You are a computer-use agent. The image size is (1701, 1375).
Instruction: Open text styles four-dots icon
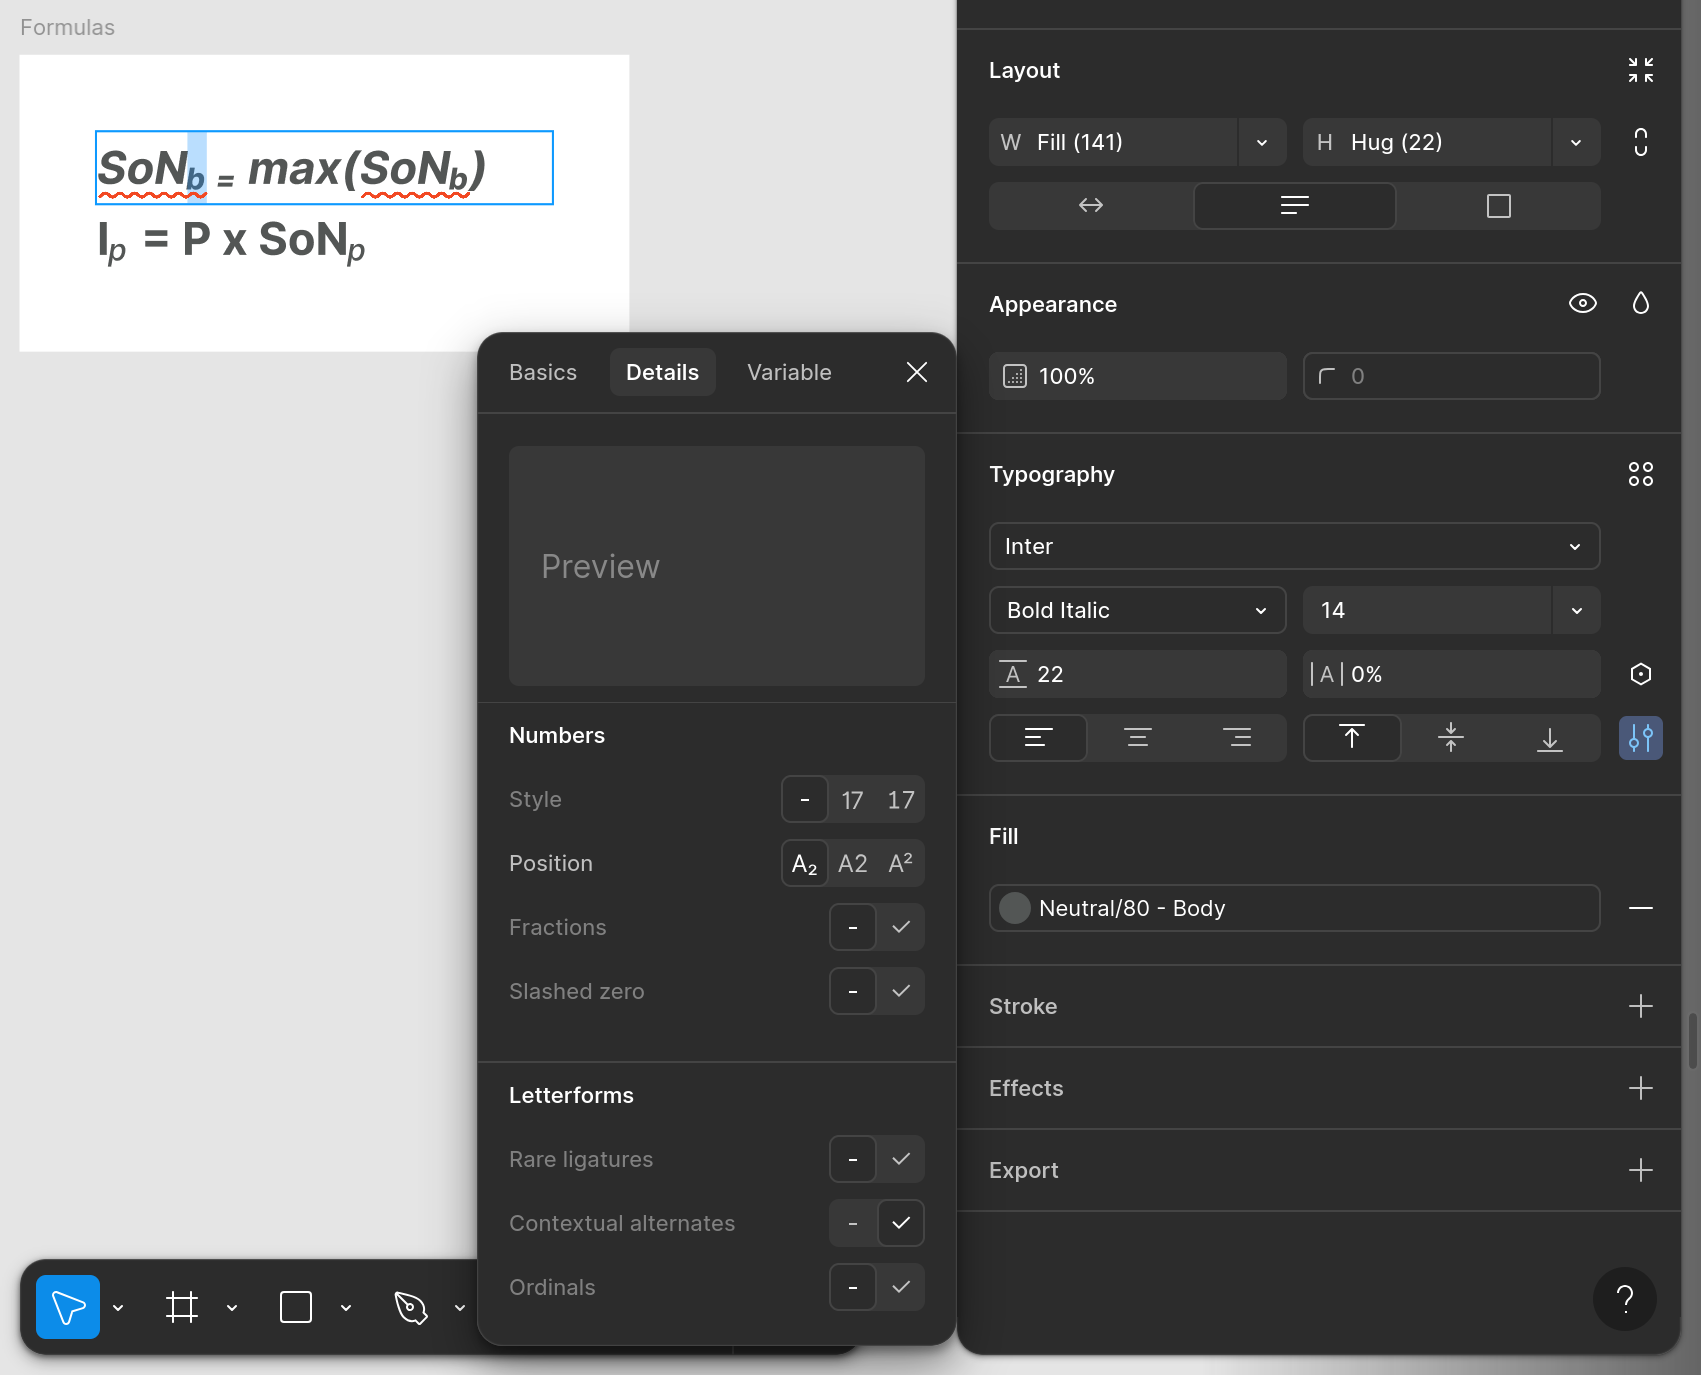[x=1640, y=474]
